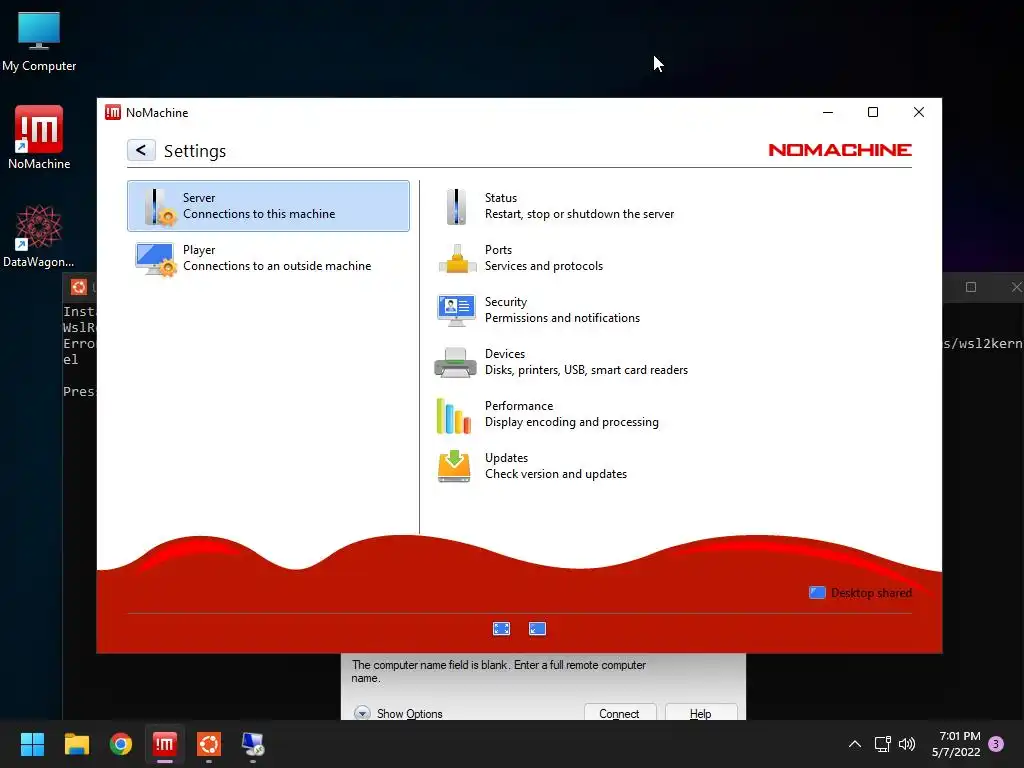Image resolution: width=1024 pixels, height=768 pixels.
Task: Open the server Status settings icon
Action: pos(456,206)
